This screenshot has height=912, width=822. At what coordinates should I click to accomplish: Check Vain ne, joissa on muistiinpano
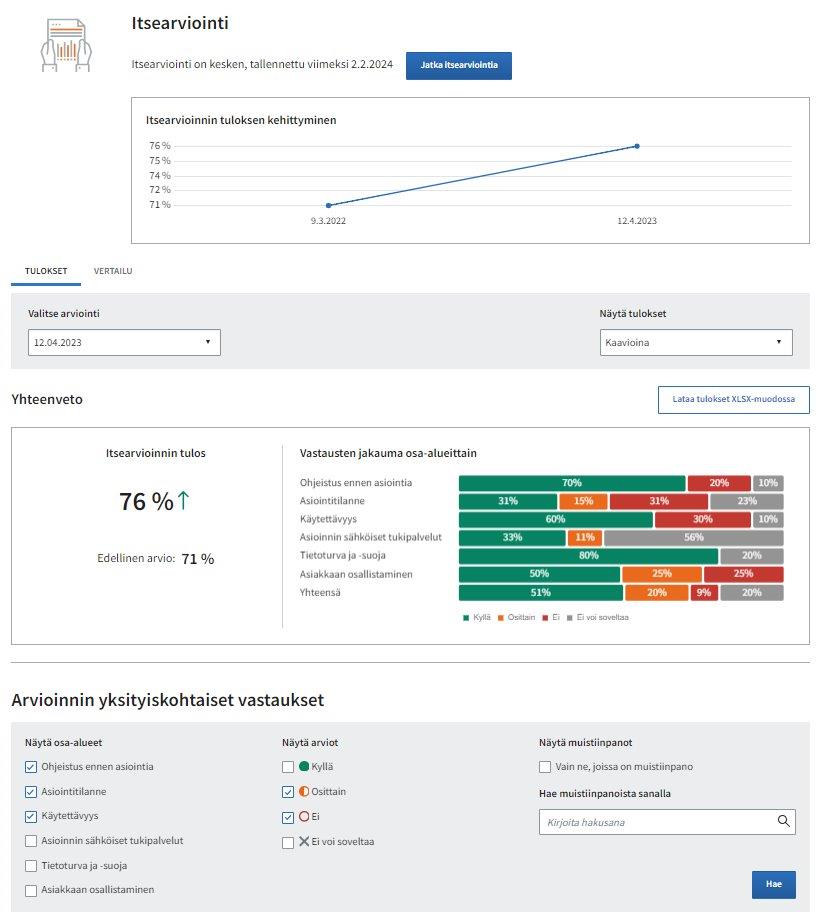(x=545, y=767)
